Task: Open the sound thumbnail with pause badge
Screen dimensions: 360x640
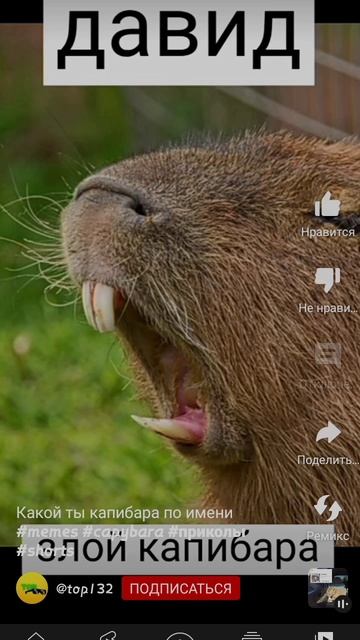Action: point(329,589)
